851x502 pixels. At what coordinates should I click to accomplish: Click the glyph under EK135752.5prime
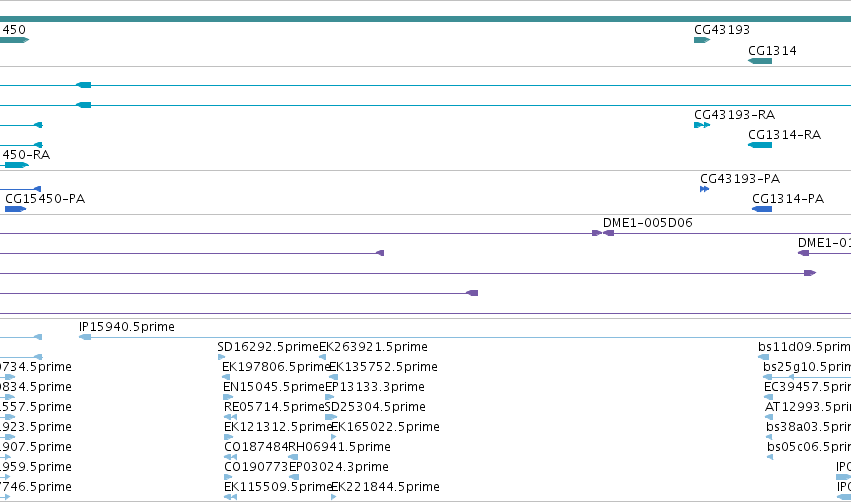point(333,377)
